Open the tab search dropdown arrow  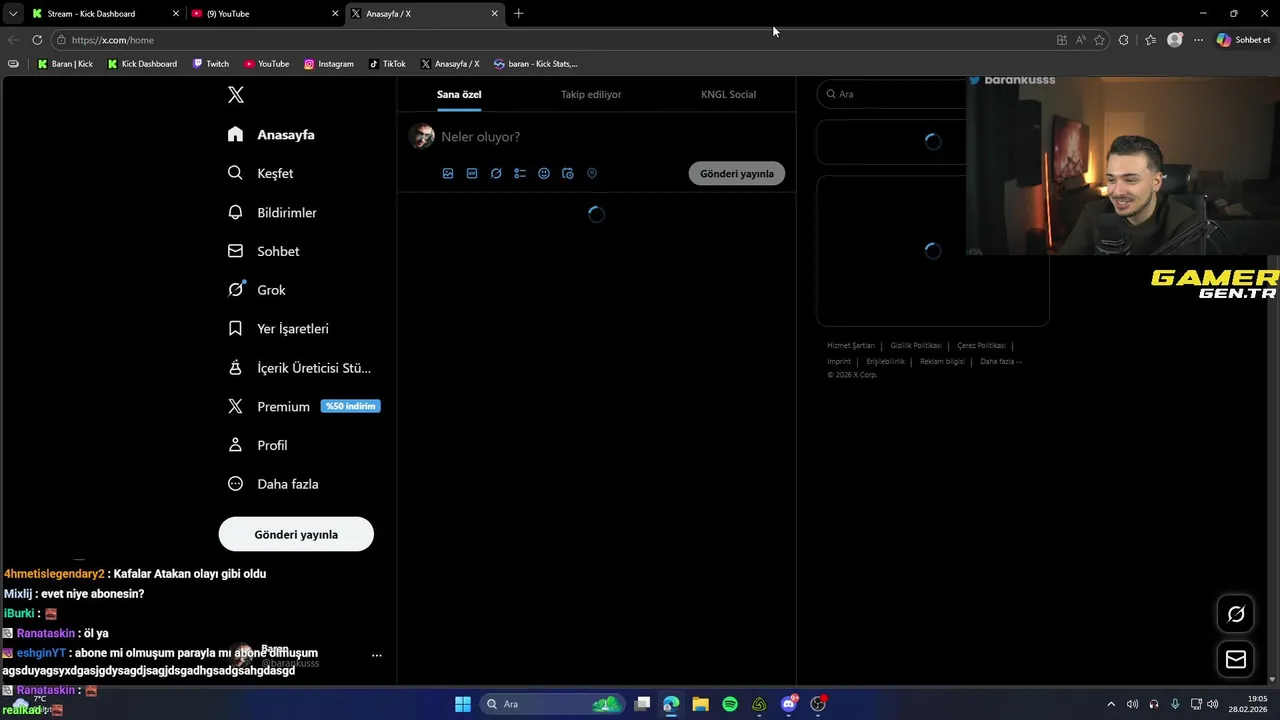click(x=13, y=14)
